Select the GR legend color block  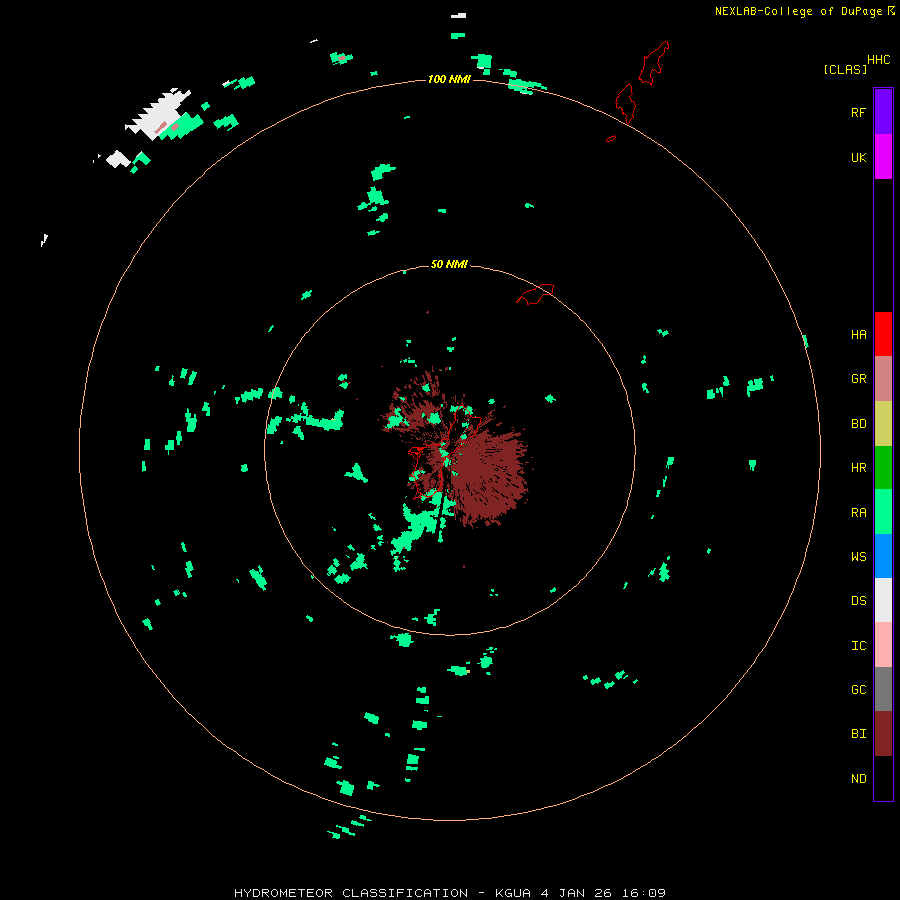pos(883,379)
